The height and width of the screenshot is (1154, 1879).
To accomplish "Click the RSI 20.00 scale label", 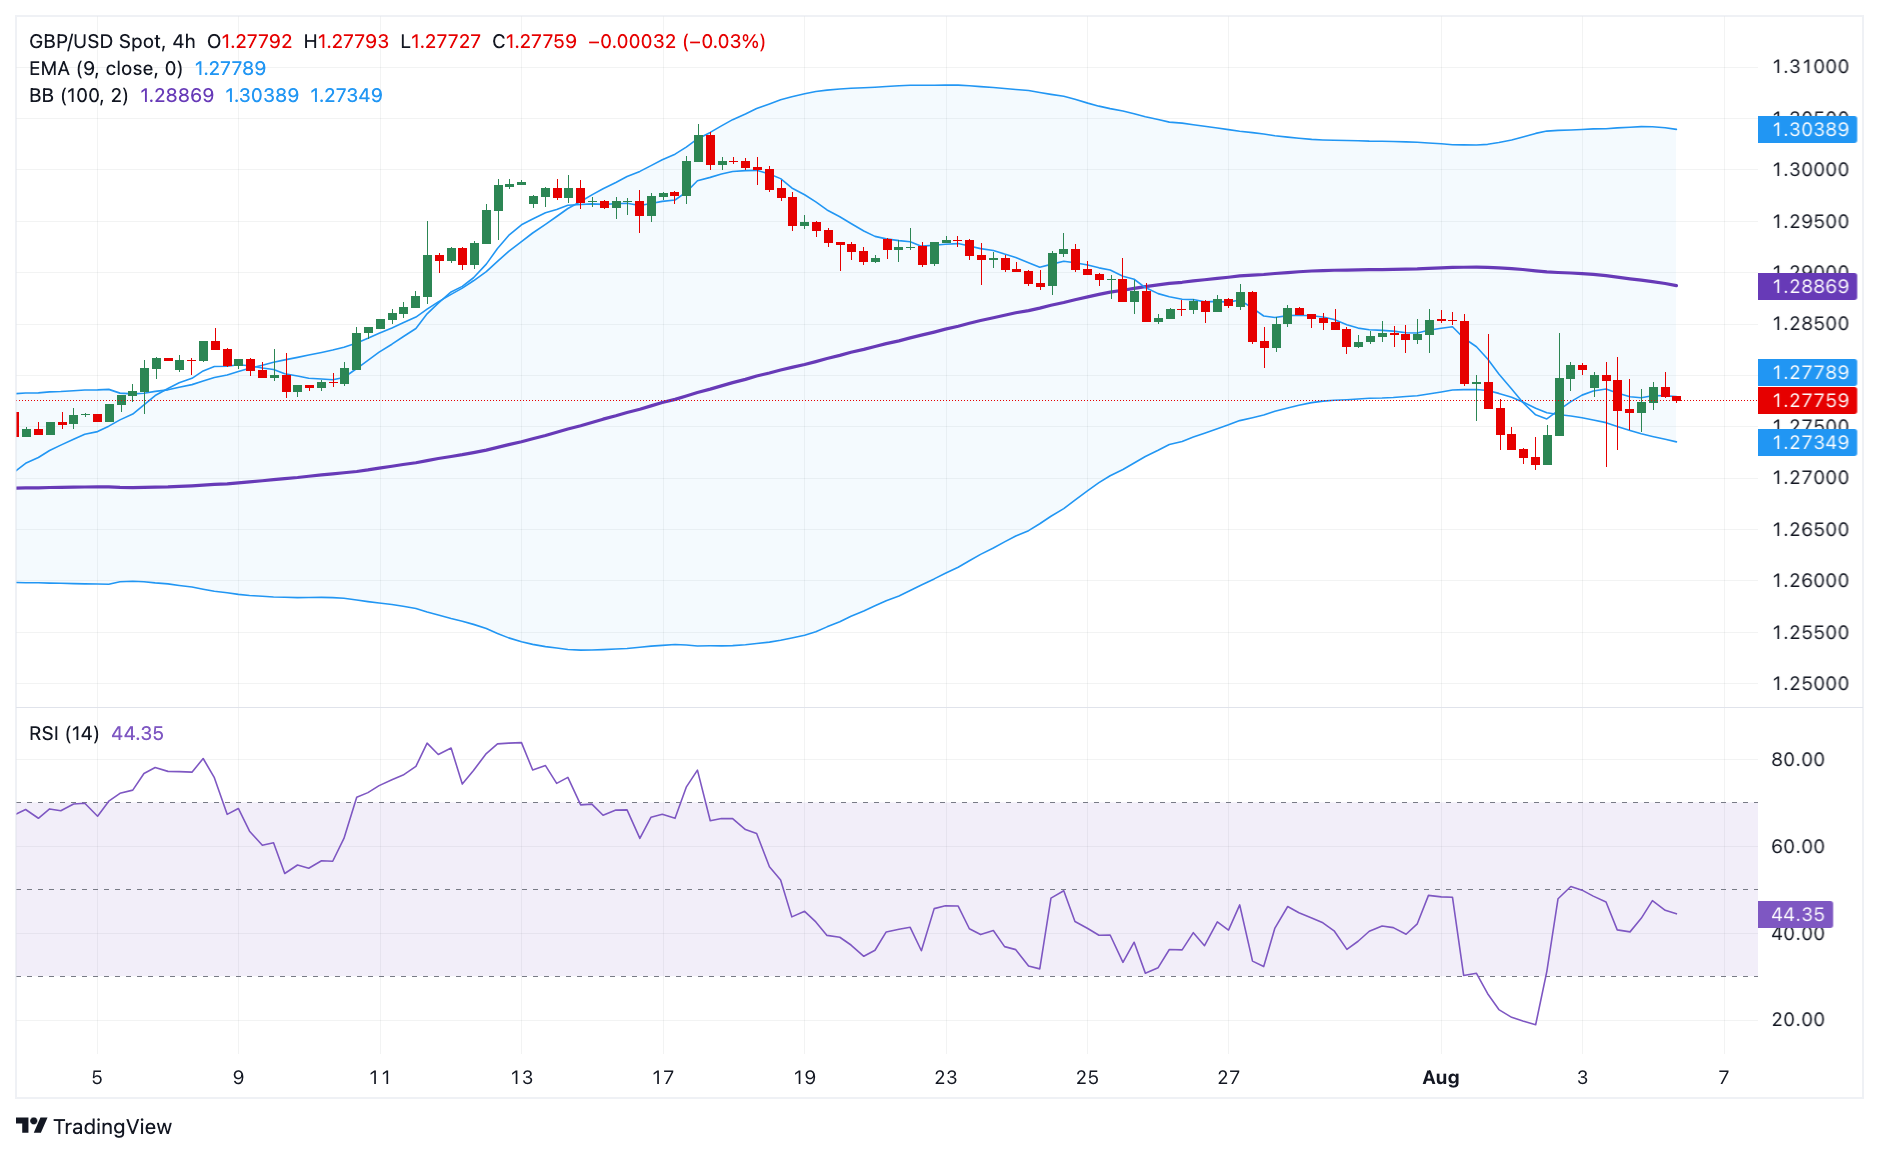I will 1797,1019.
